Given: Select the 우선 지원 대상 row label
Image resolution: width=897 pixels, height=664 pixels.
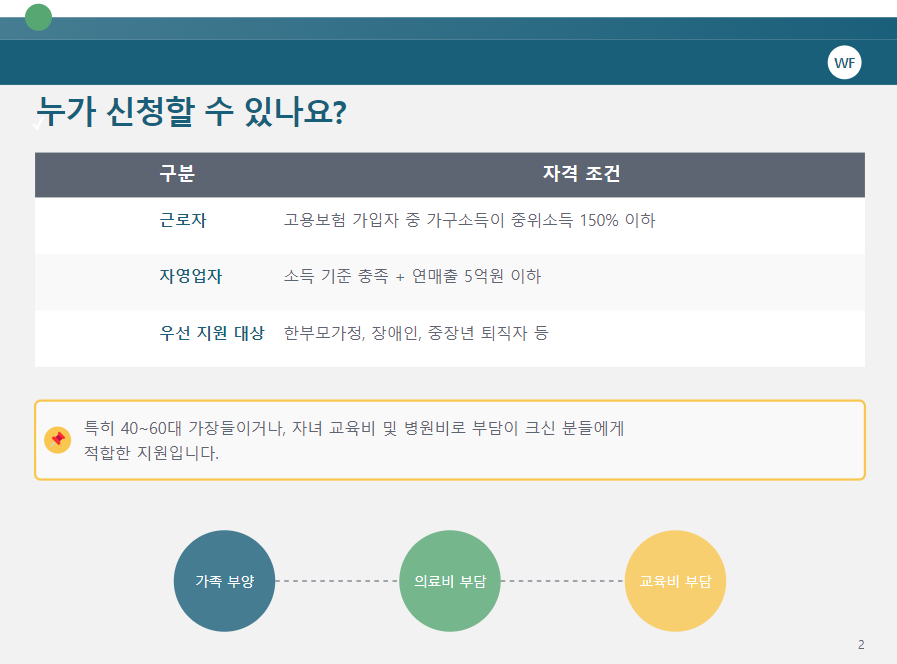Looking at the screenshot, I should click(x=212, y=333).
